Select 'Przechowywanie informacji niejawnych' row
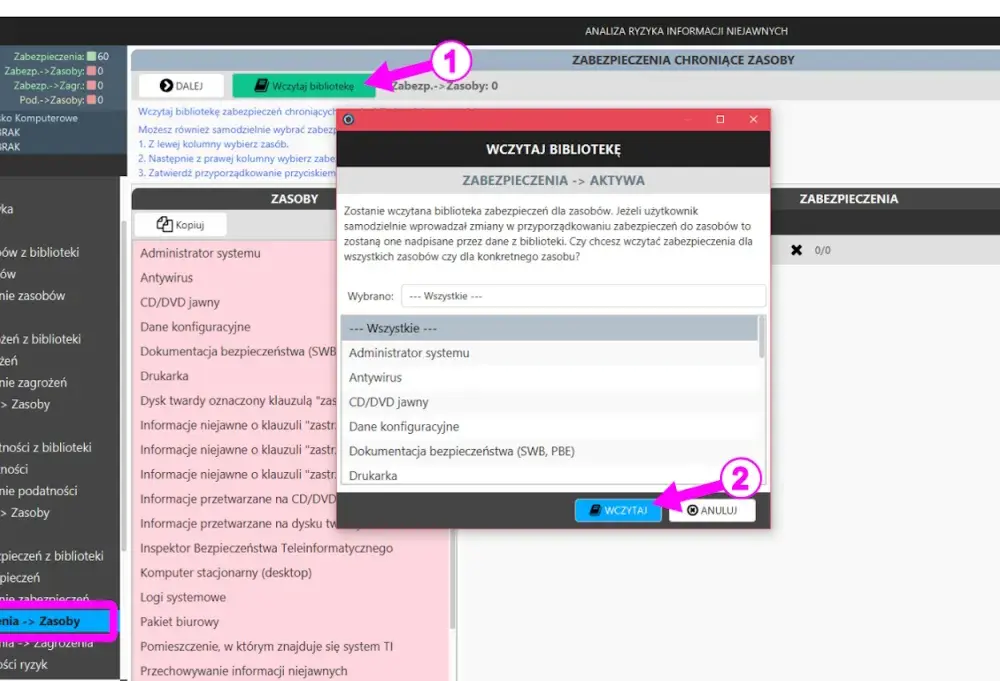The image size is (1000, 681). [291, 671]
